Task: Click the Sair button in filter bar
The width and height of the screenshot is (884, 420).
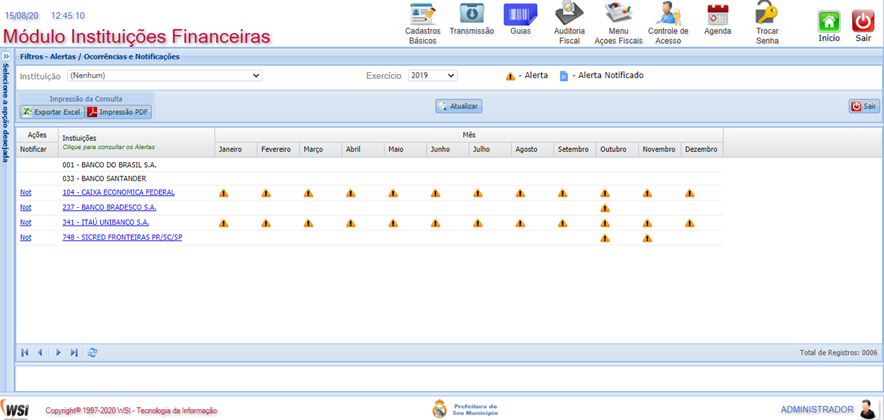Action: coord(864,106)
